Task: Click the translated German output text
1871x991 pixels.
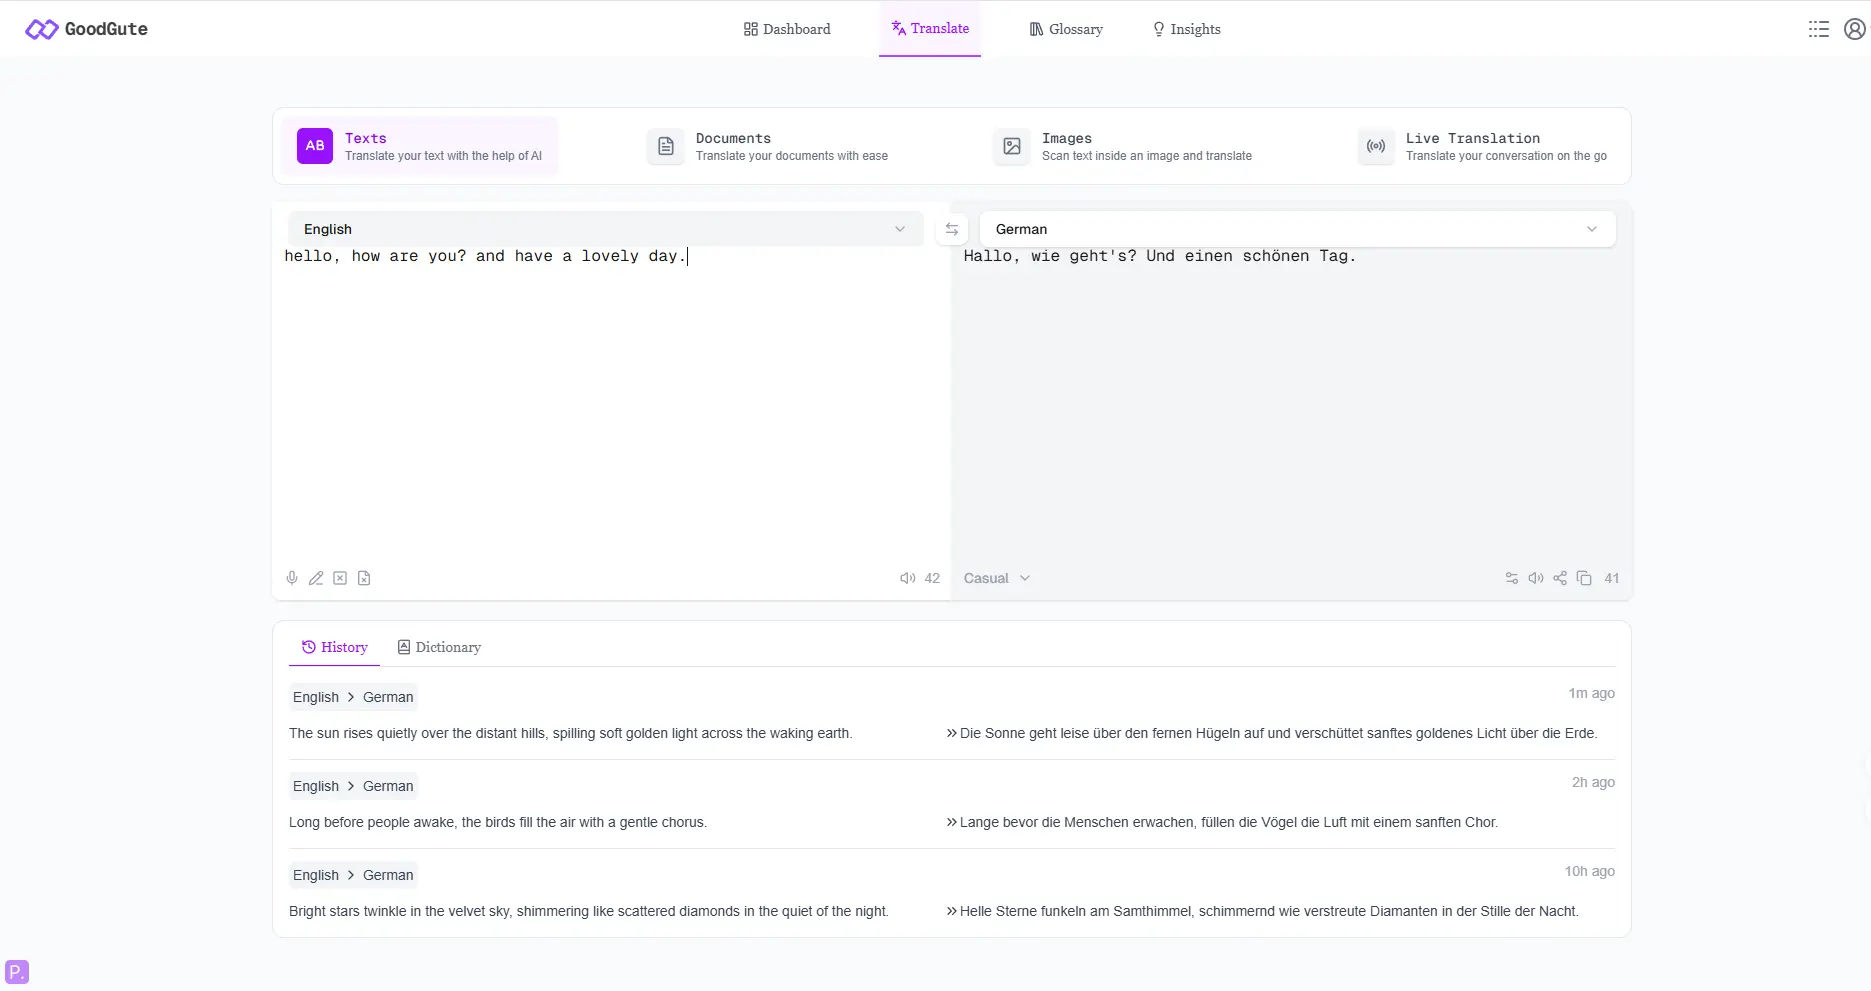Action: pyautogui.click(x=1160, y=256)
